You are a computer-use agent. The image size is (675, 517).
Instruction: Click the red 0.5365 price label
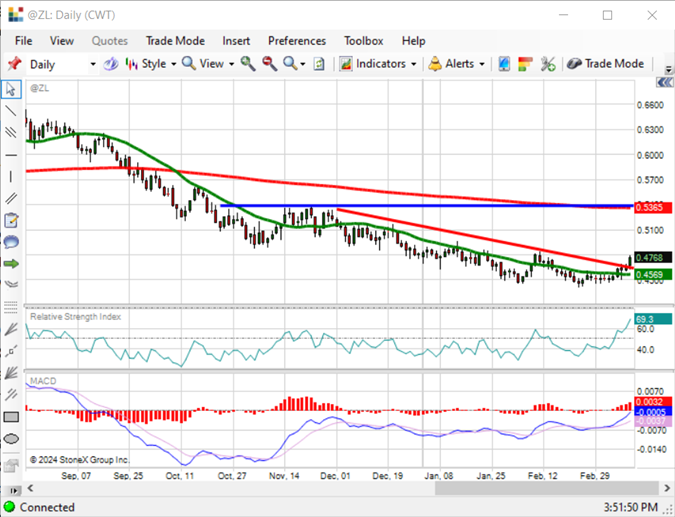[653, 207]
